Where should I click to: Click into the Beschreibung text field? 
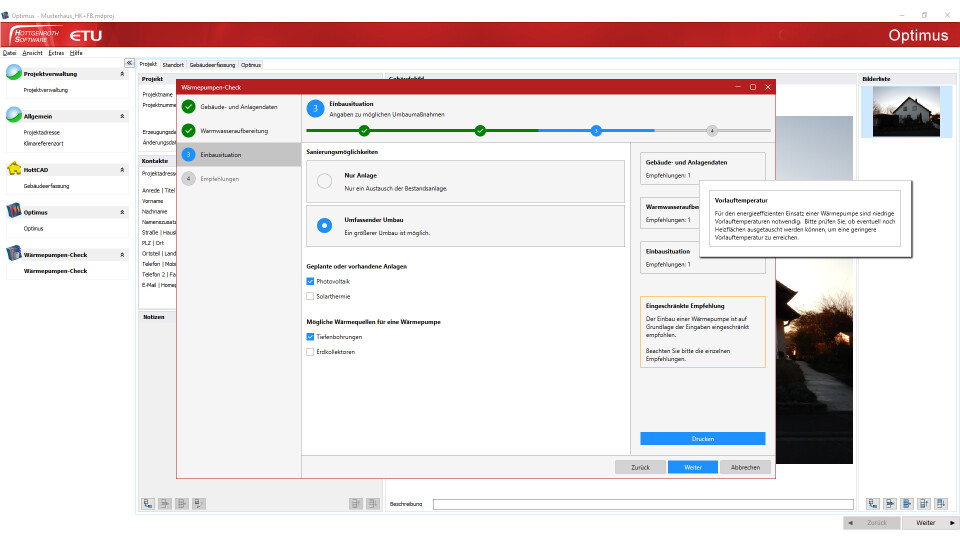(x=642, y=504)
